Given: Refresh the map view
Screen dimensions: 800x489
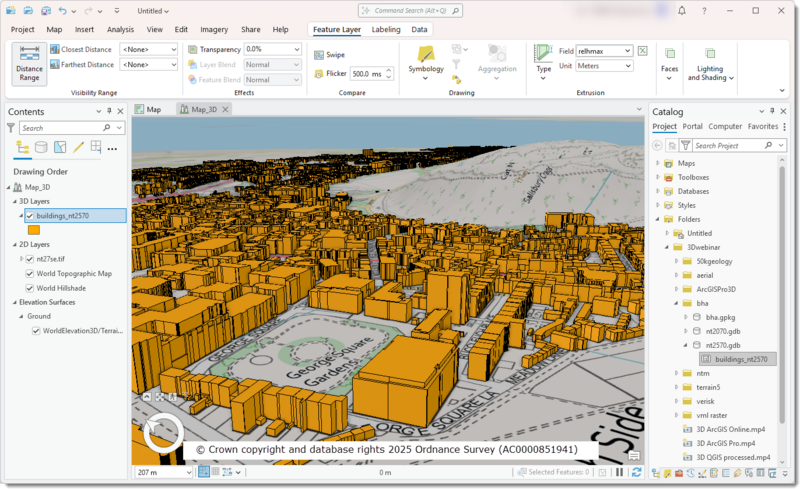Looking at the screenshot, I should (636, 472).
